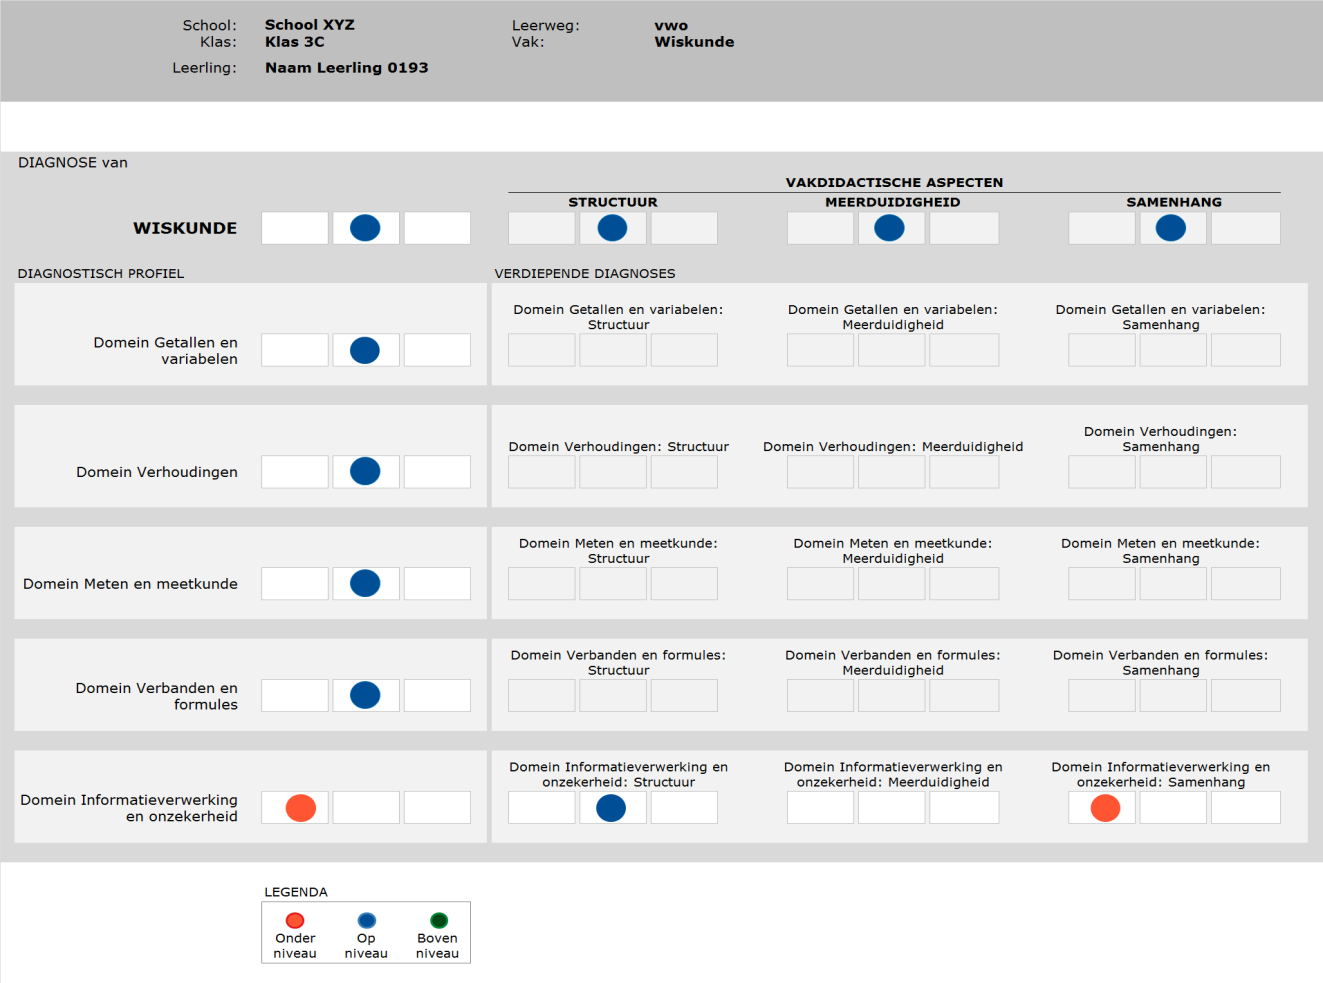Click the green Boven niveau legend dot

(438, 920)
